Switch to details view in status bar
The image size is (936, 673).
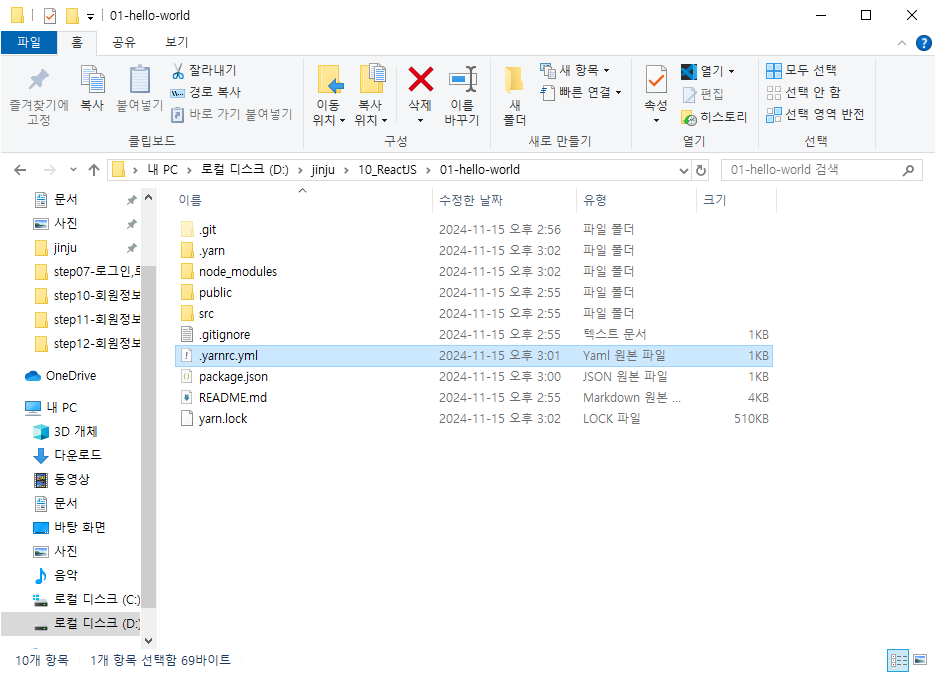(x=898, y=660)
